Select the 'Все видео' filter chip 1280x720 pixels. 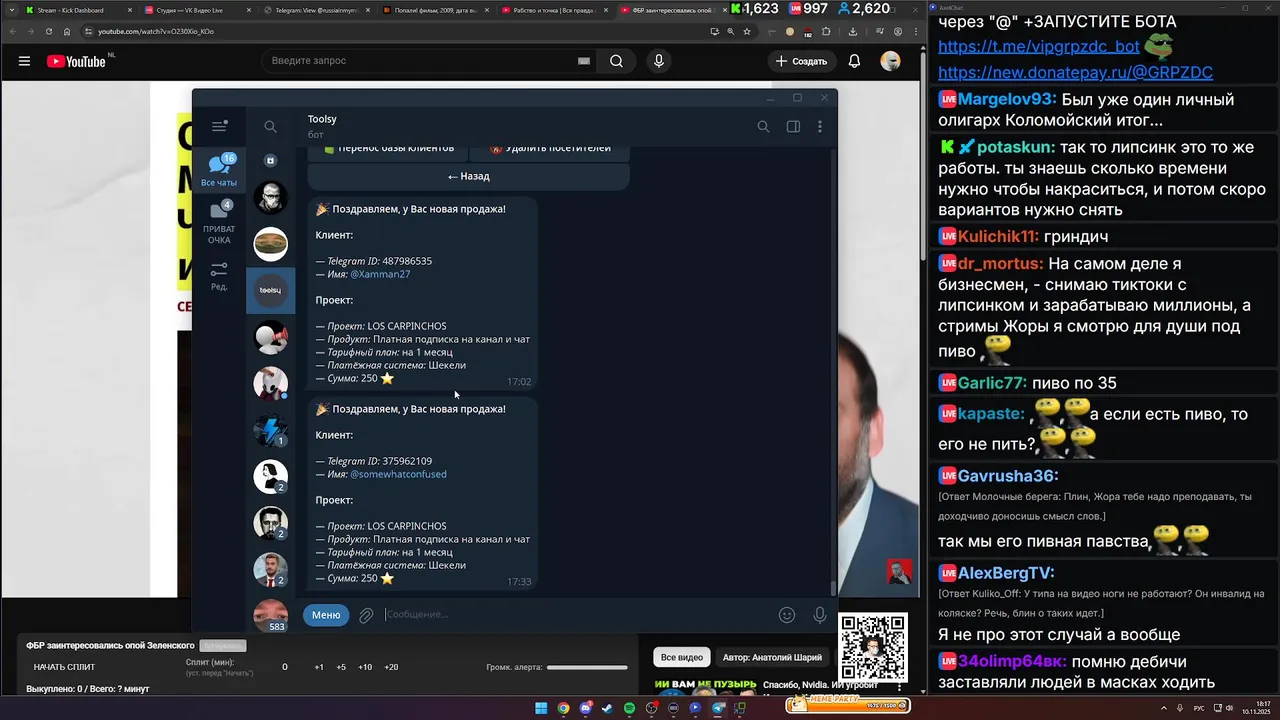tap(682, 657)
